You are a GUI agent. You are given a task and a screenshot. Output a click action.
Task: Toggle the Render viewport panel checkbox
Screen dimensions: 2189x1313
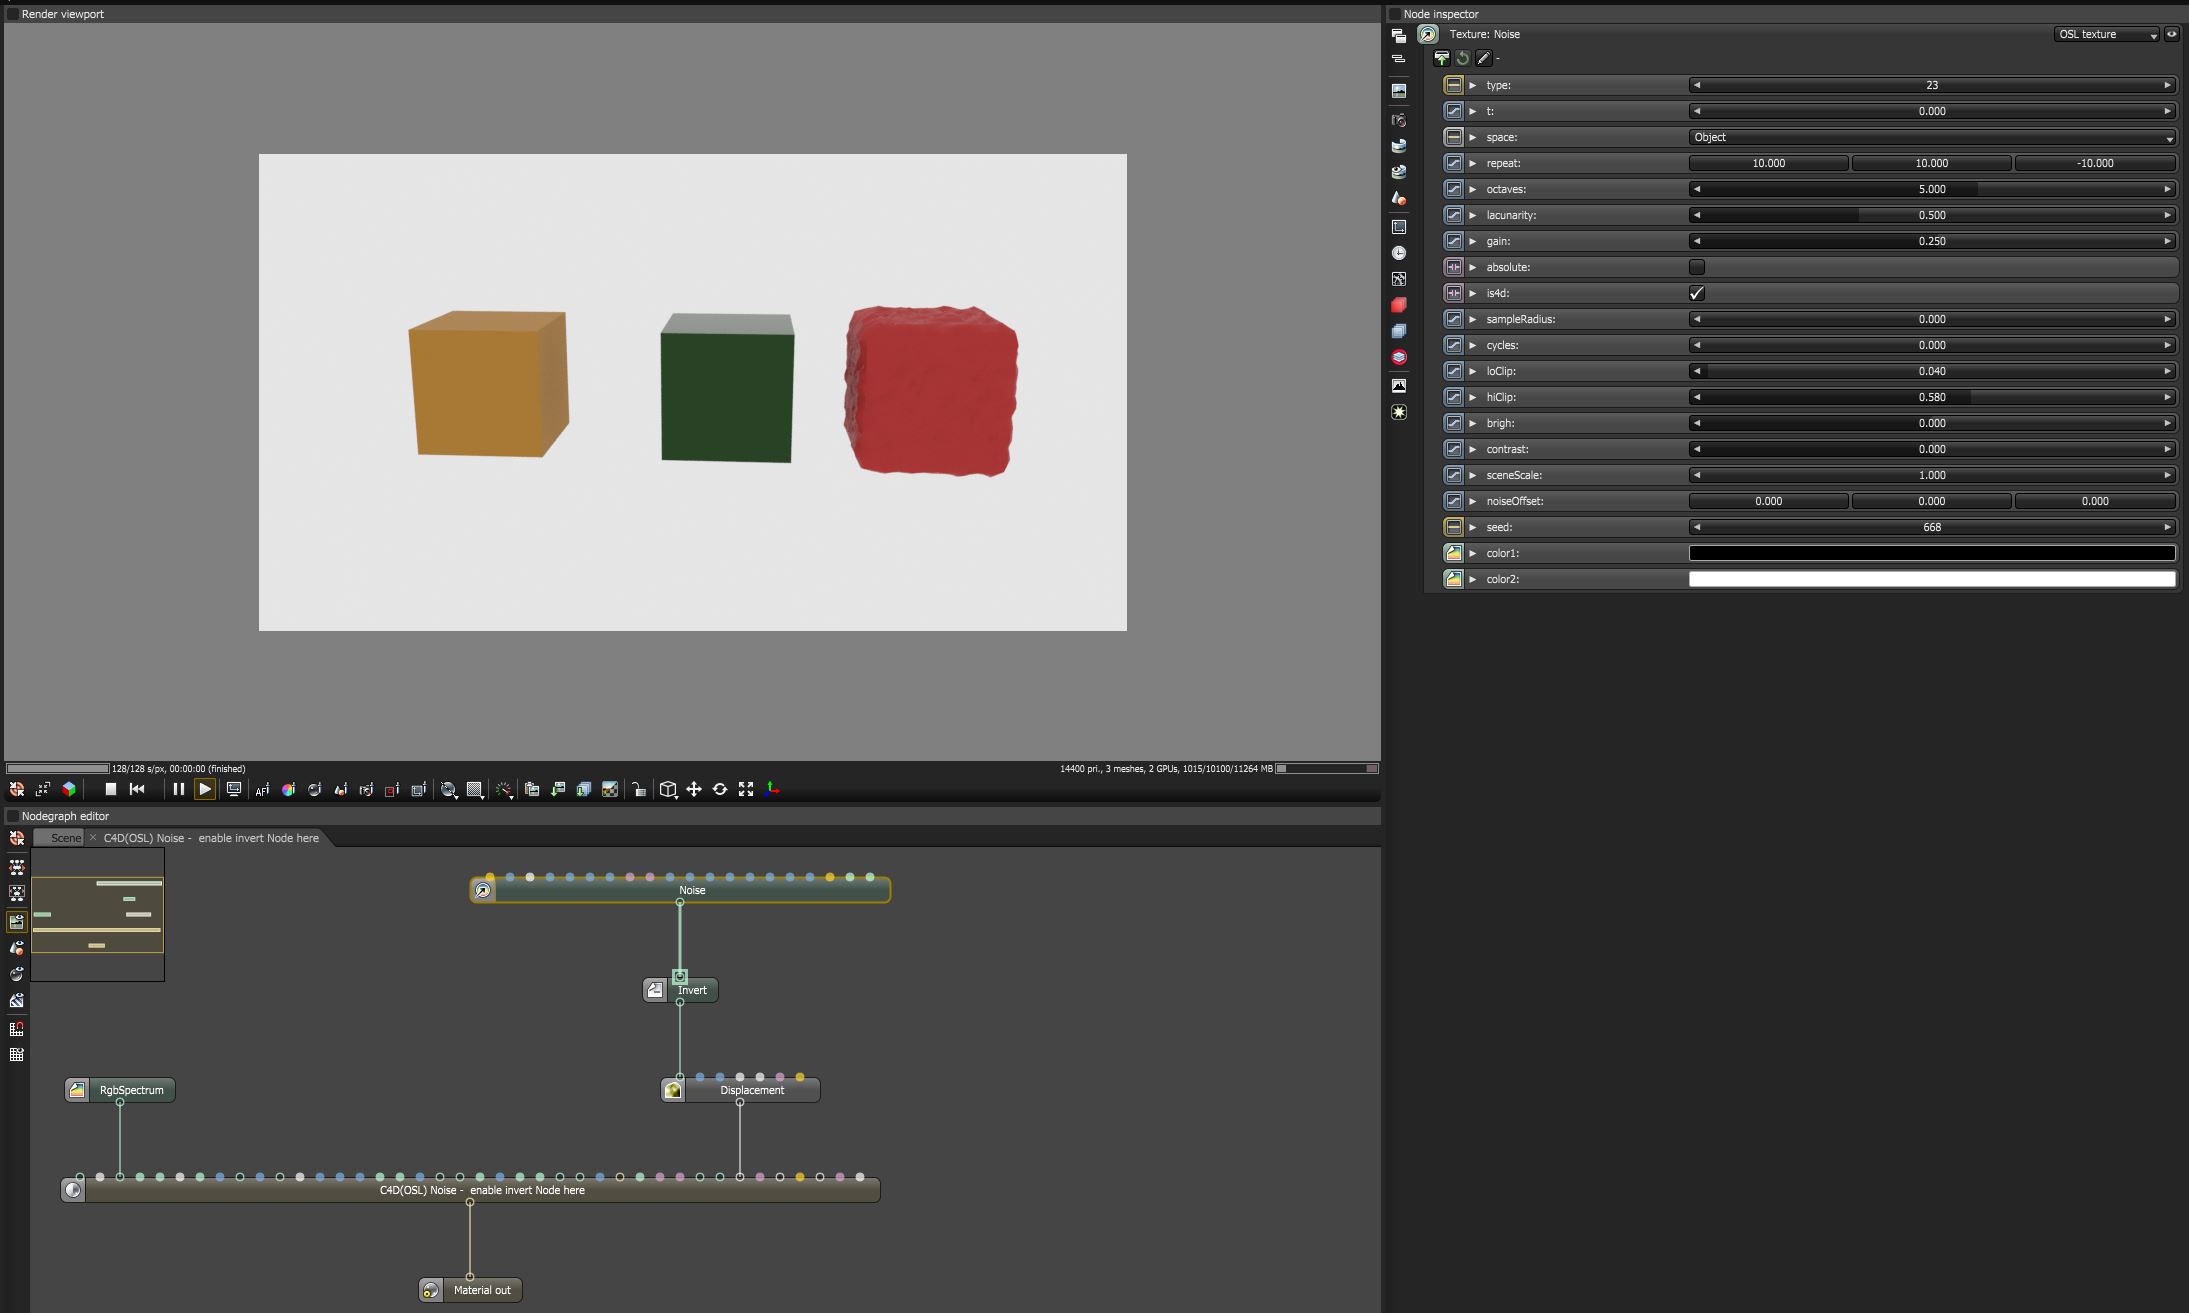coord(13,14)
